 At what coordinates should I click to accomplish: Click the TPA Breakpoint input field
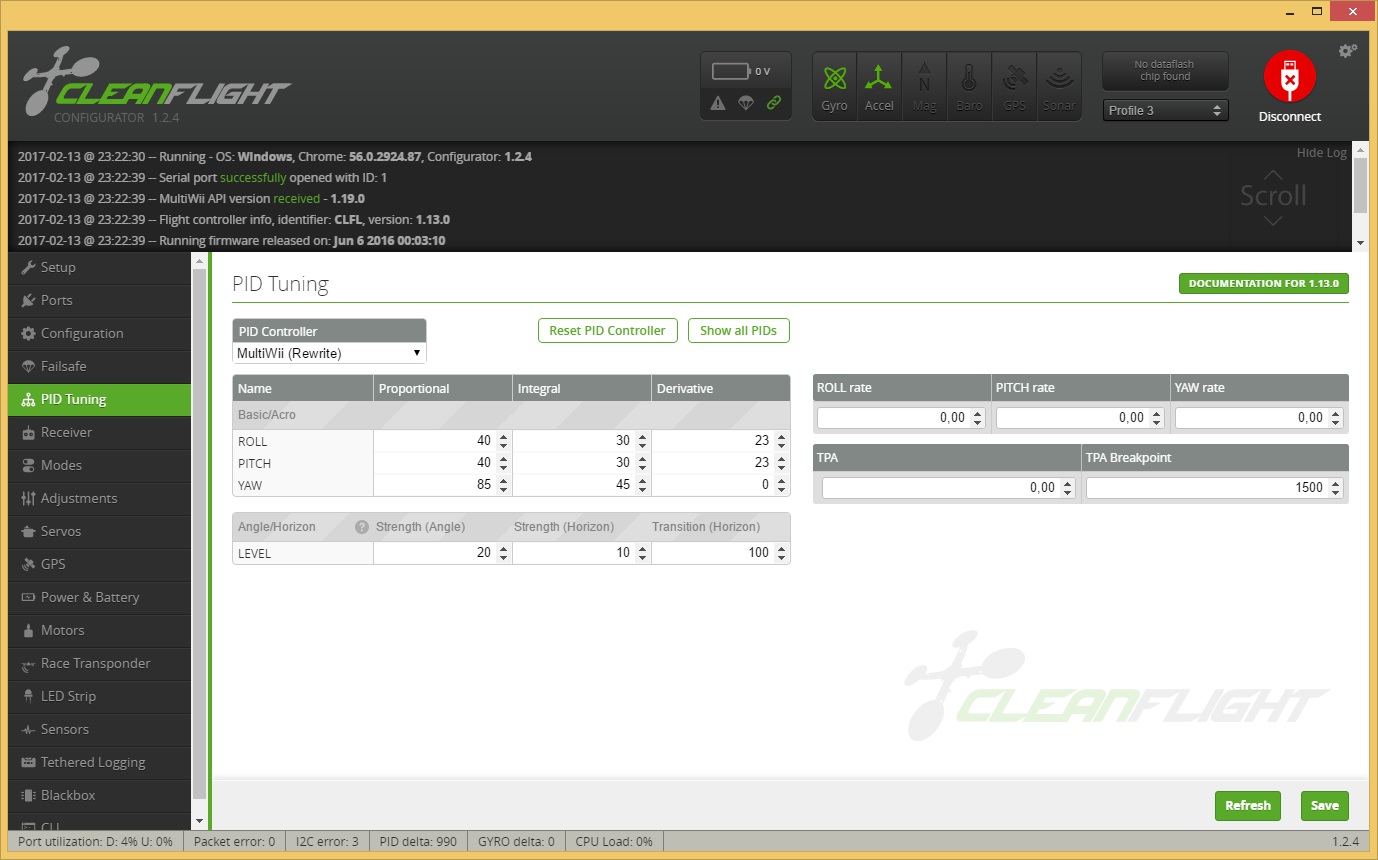(x=1215, y=488)
